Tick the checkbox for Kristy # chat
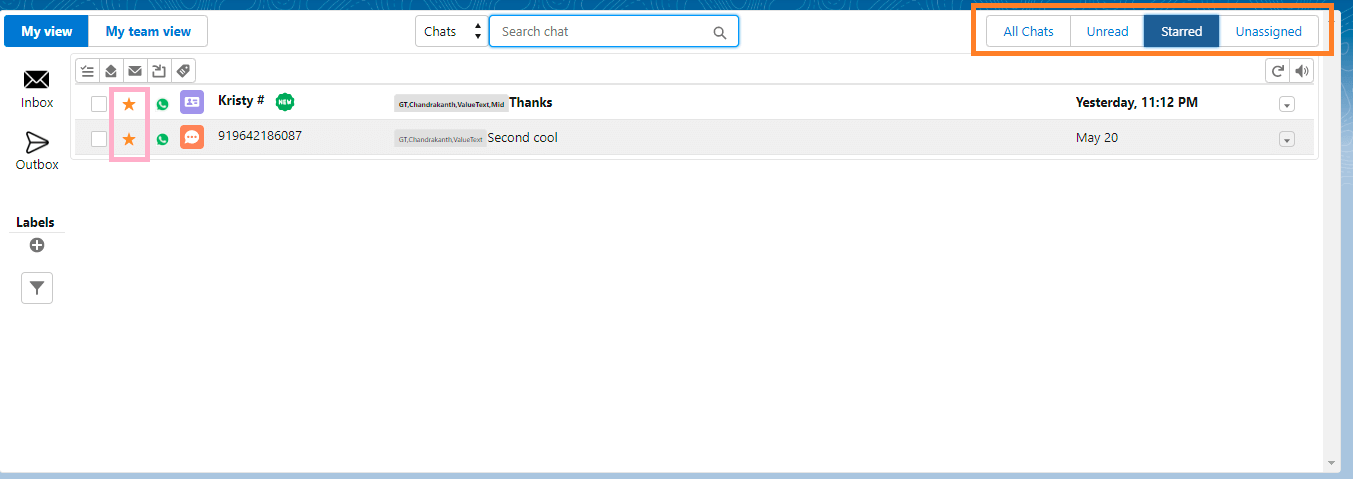The image size is (1353, 479). click(99, 104)
